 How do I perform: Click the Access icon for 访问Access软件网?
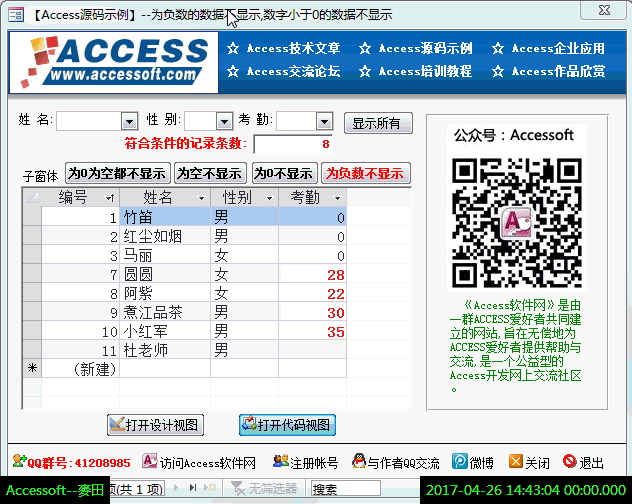[150, 461]
